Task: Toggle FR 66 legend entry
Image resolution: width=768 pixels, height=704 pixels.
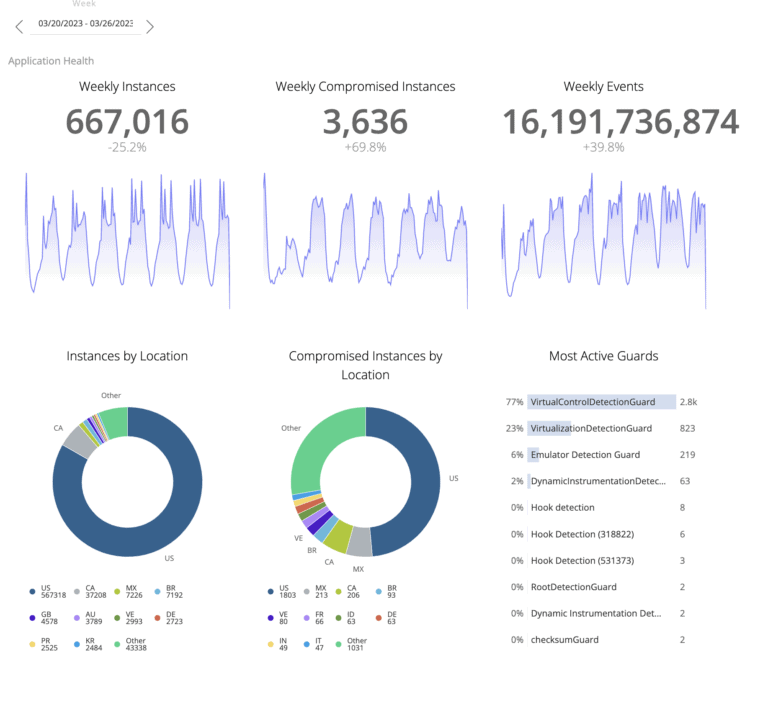Action: click(x=314, y=618)
